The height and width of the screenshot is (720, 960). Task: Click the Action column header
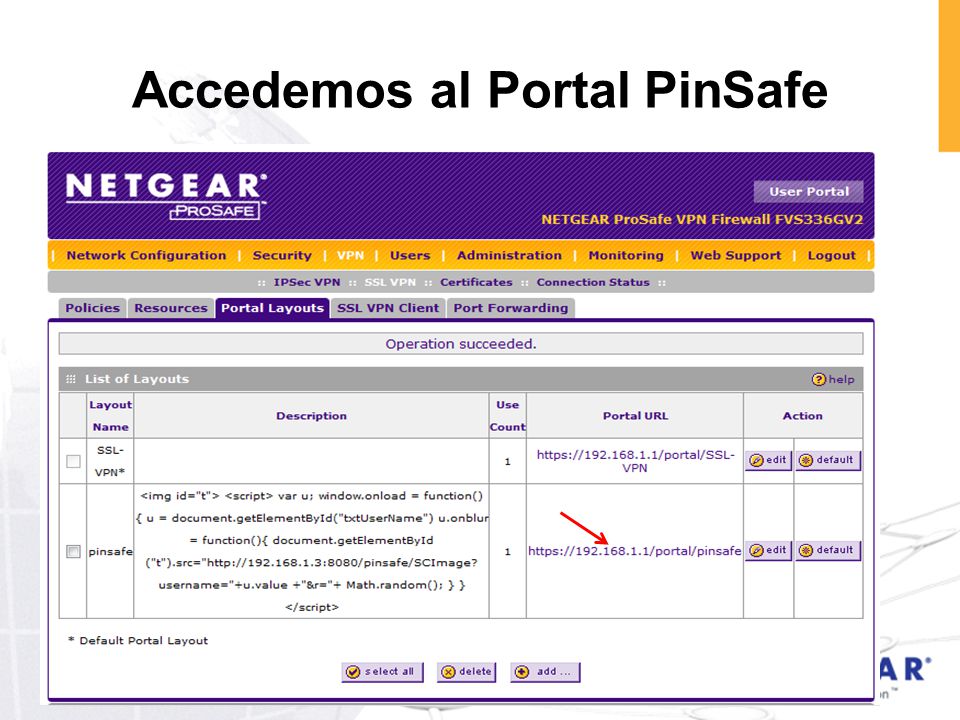[803, 416]
